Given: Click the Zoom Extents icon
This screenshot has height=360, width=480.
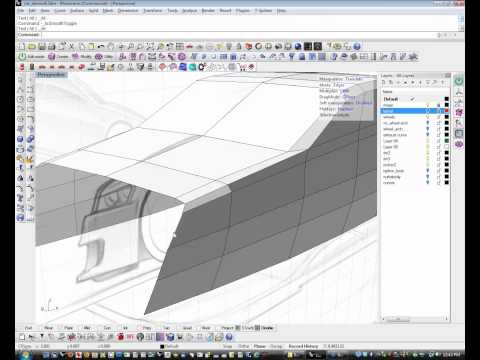Looking at the screenshot, I should [150, 46].
